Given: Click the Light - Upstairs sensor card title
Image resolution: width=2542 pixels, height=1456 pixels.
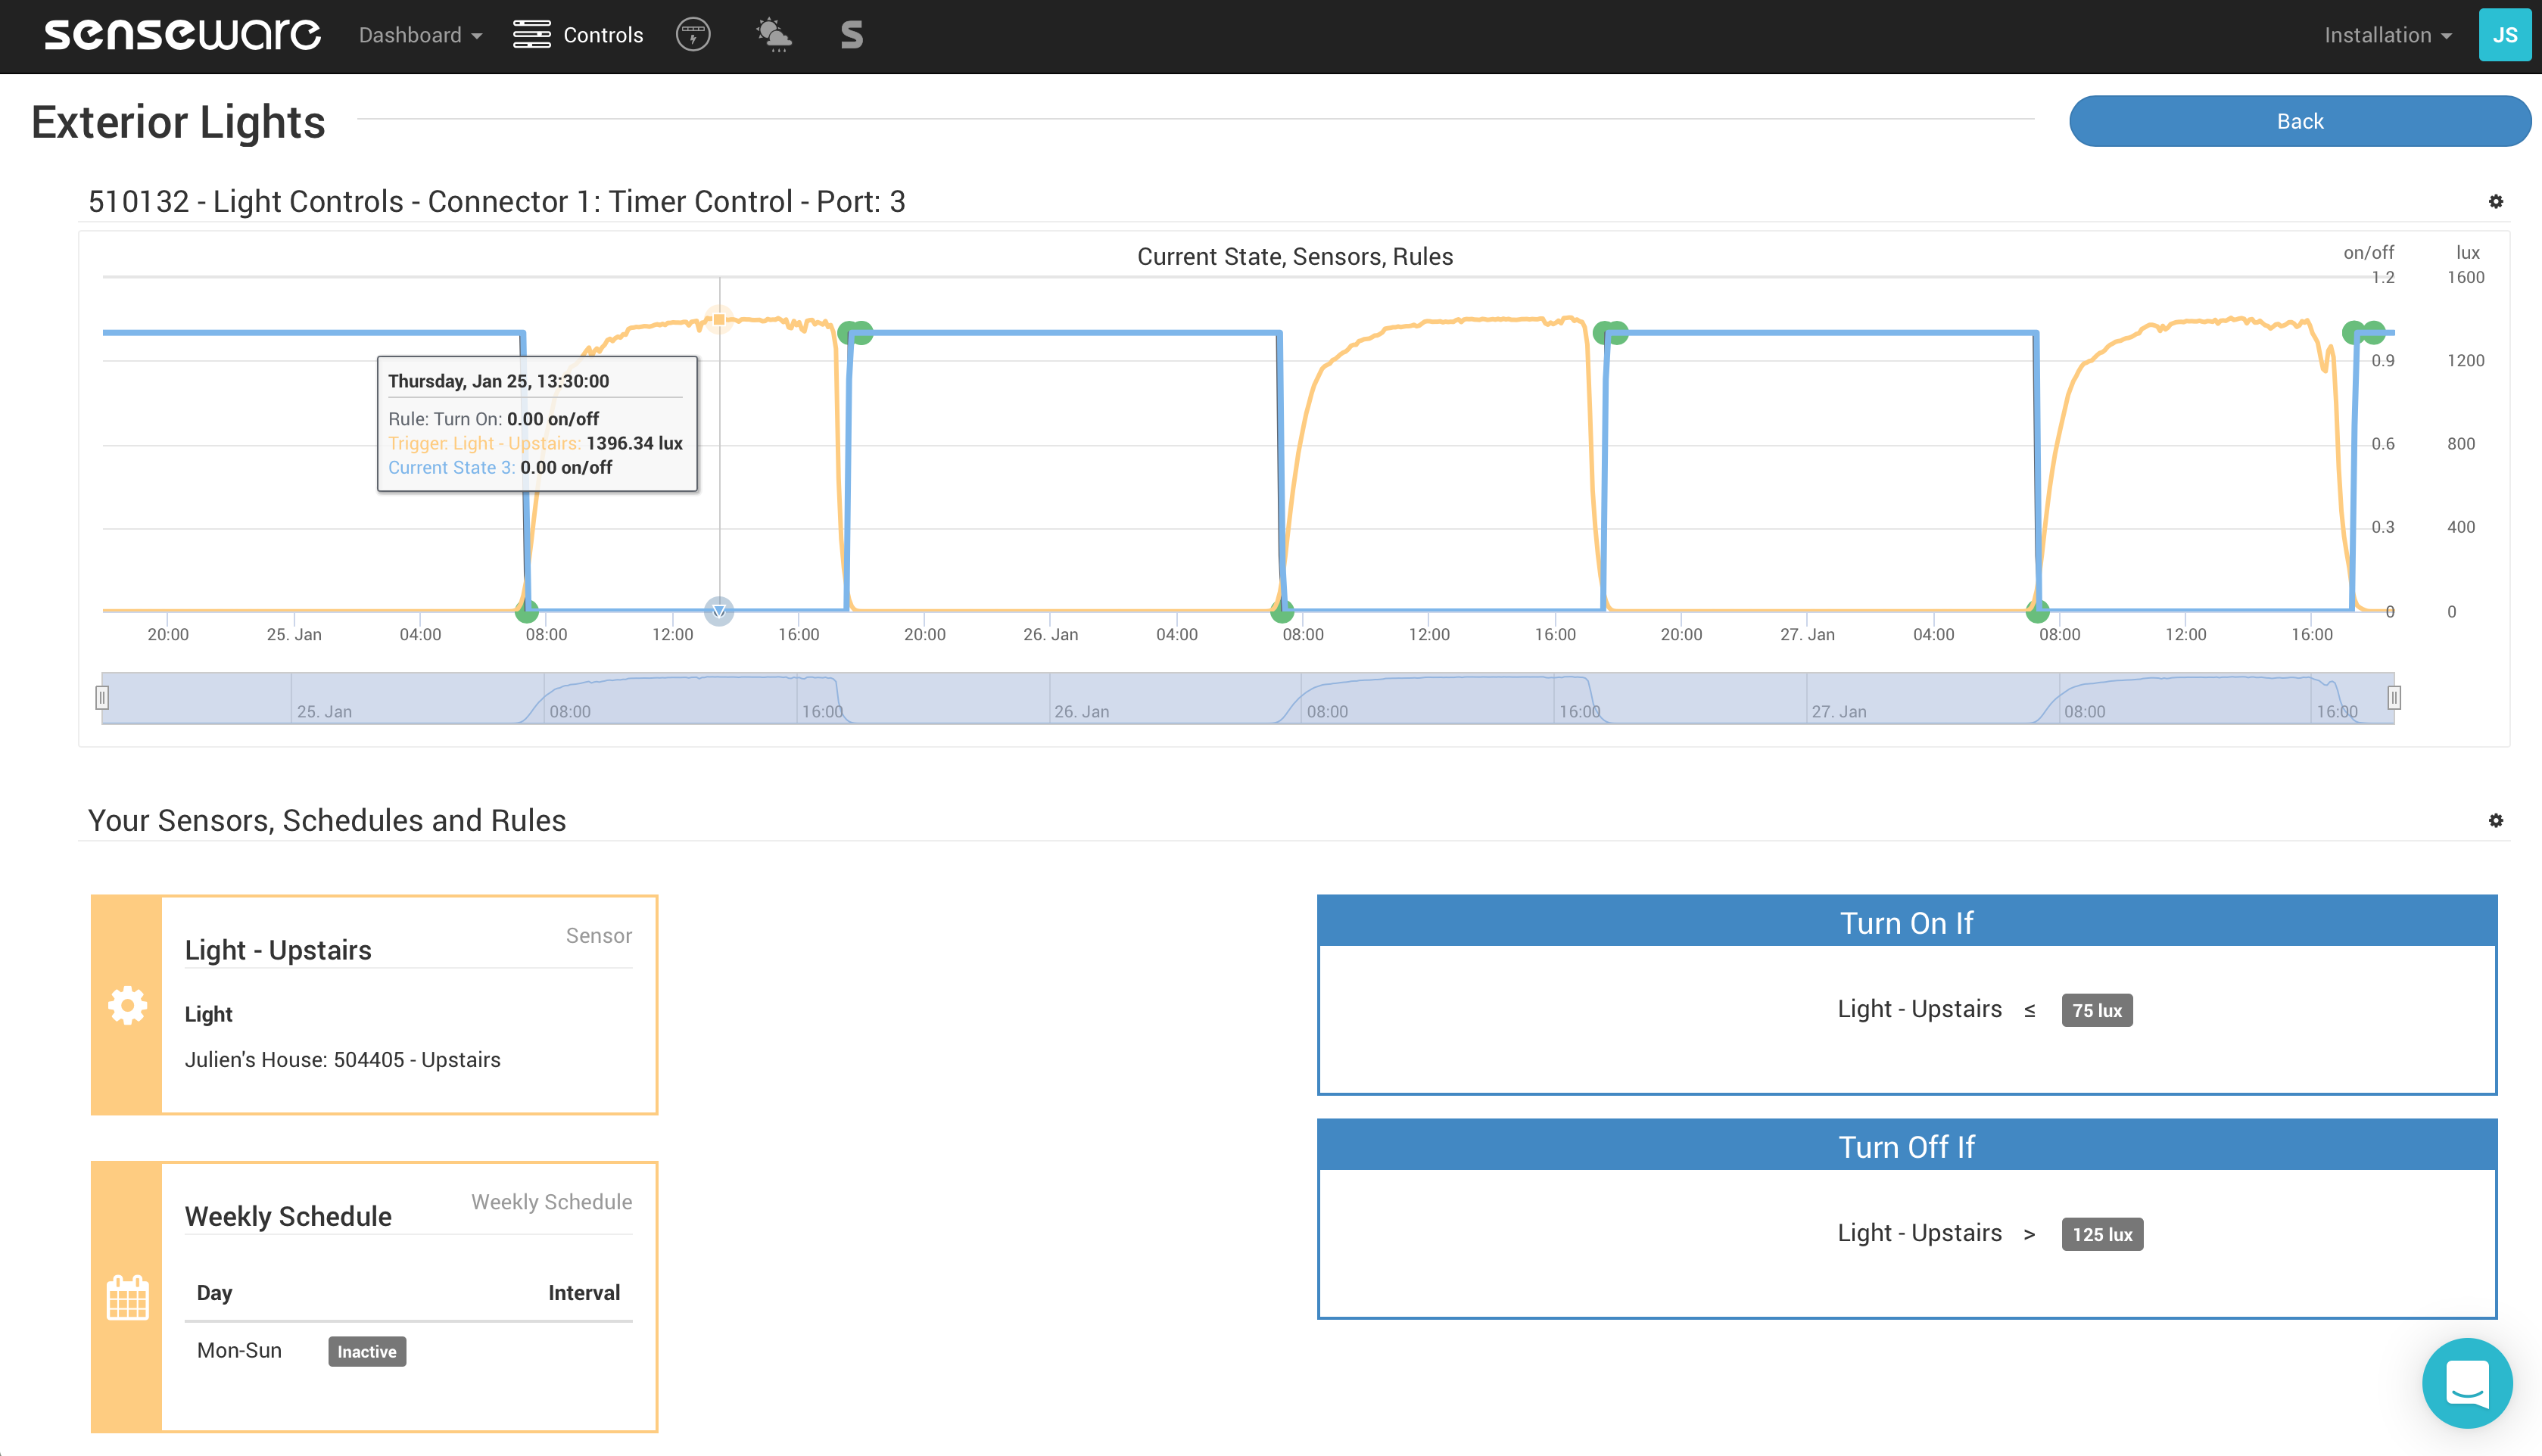Looking at the screenshot, I should pos(278,950).
